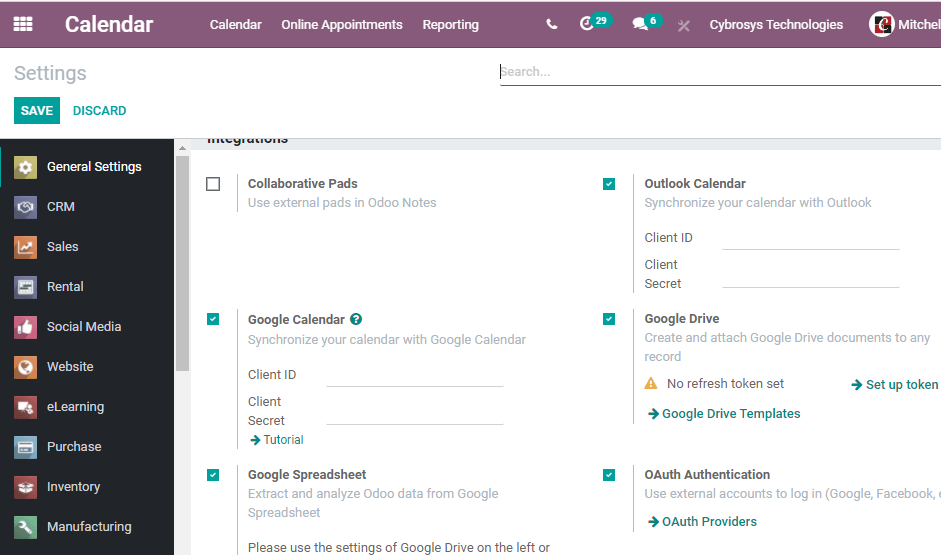Click the Google Calendar help question icon
The height and width of the screenshot is (555, 941).
click(x=356, y=319)
